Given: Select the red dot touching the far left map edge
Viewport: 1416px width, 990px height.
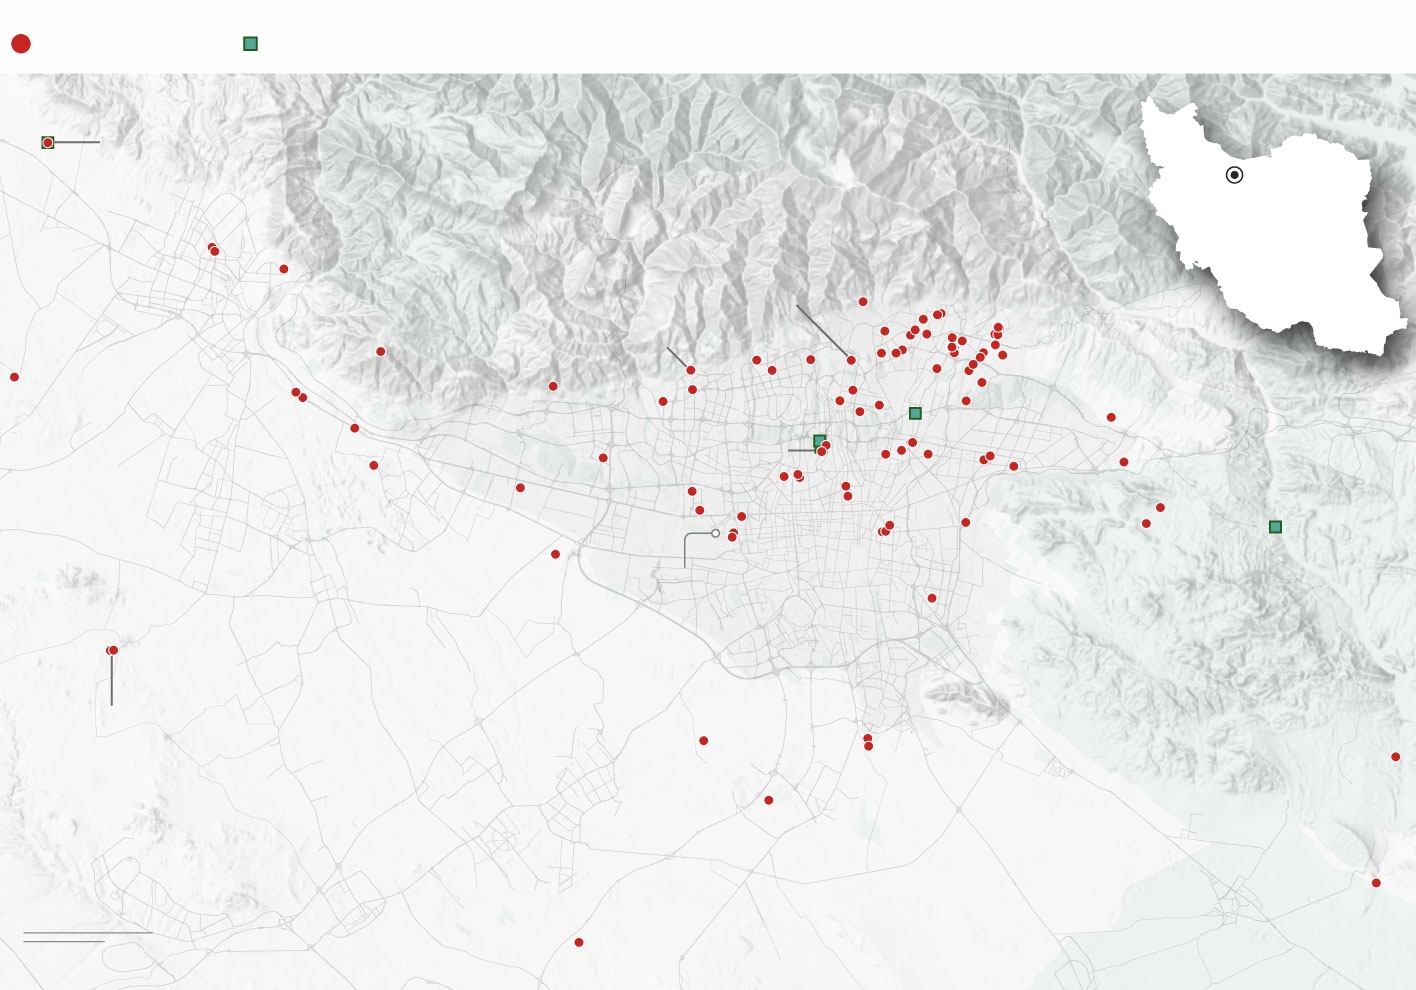Looking at the screenshot, I should pyautogui.click(x=14, y=377).
